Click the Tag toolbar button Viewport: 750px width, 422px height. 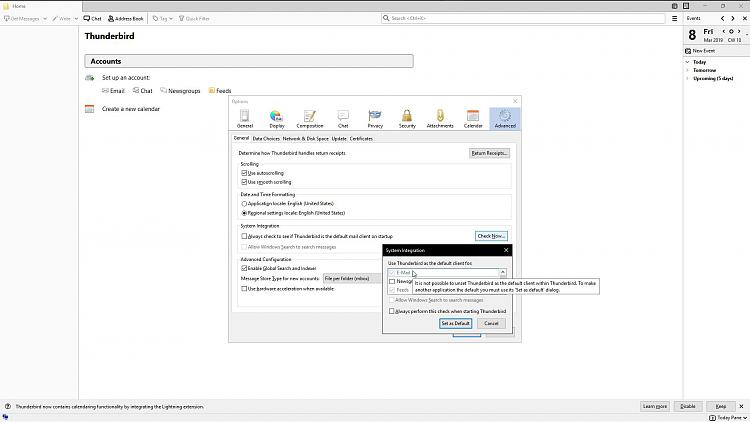click(x=160, y=19)
